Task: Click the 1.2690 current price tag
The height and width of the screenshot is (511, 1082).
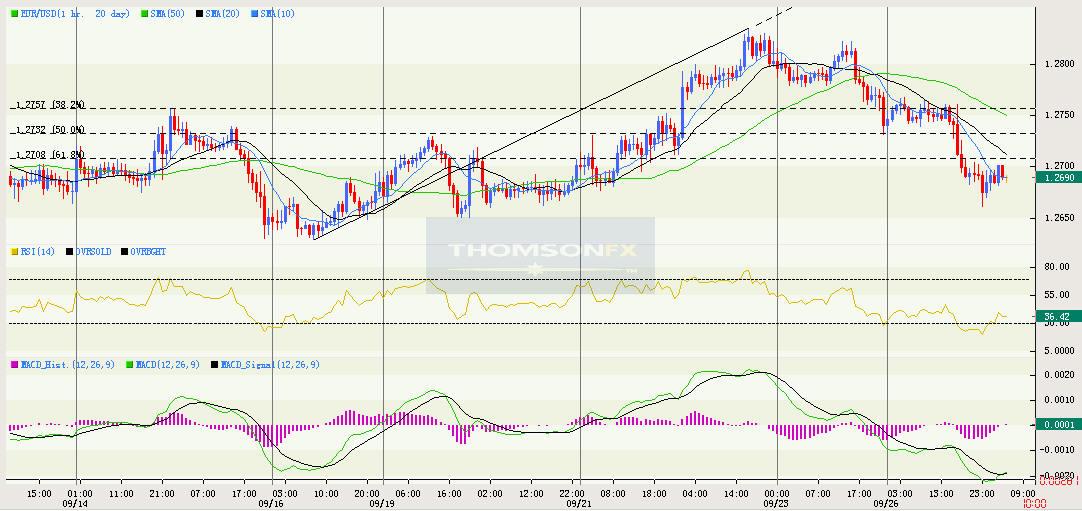Action: coord(1058,177)
